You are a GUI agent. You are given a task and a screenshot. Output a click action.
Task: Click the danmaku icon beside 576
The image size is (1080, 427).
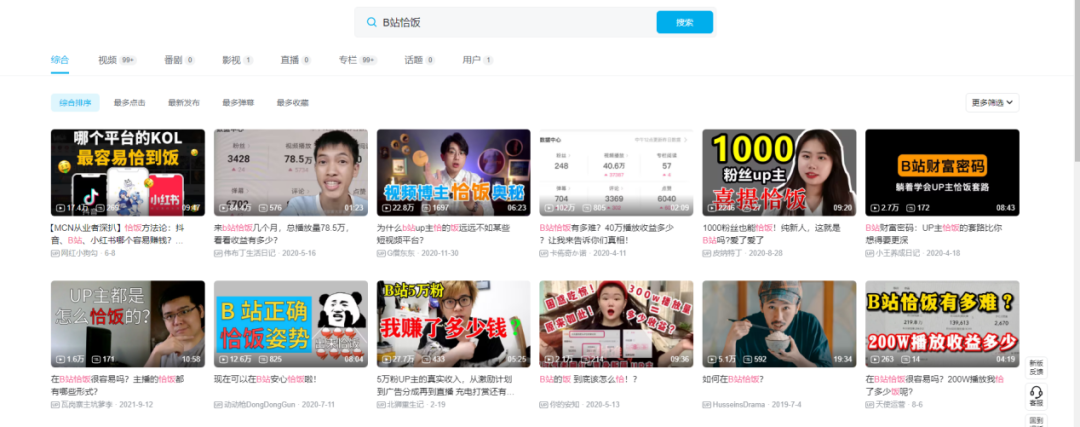265,207
